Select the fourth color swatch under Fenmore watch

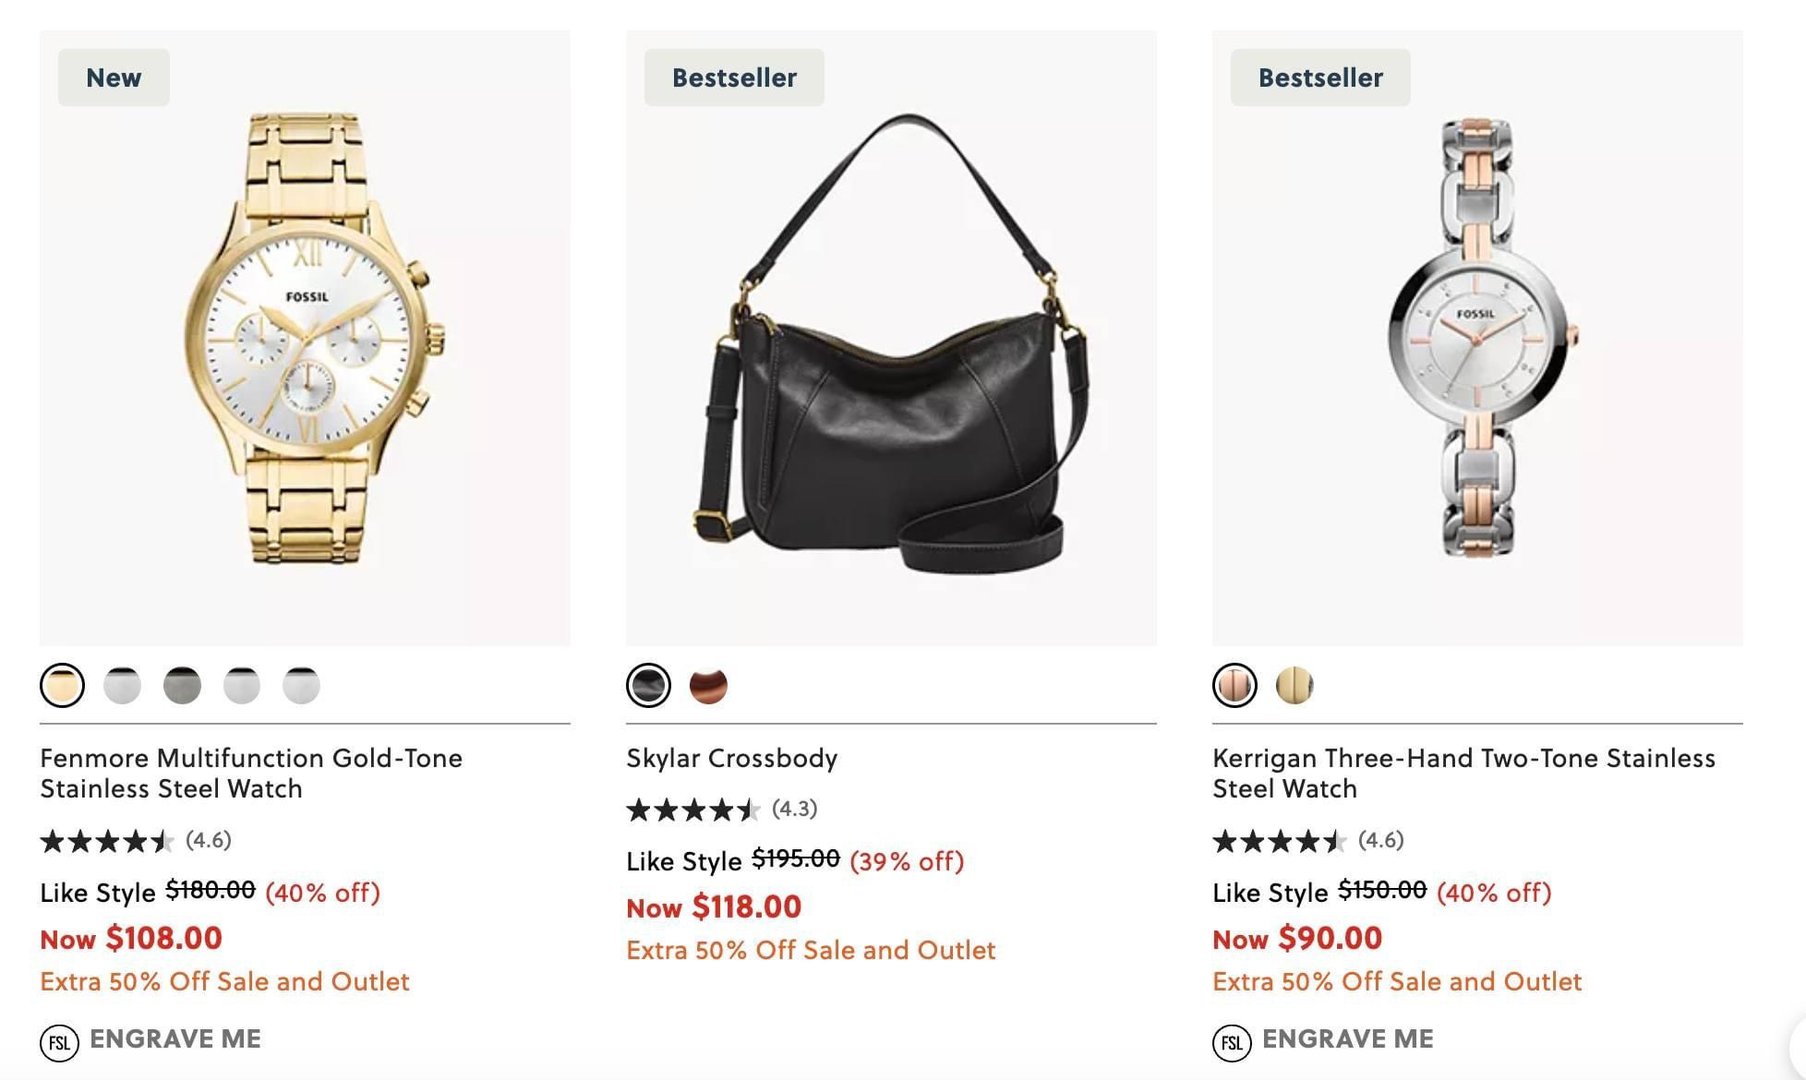click(242, 686)
